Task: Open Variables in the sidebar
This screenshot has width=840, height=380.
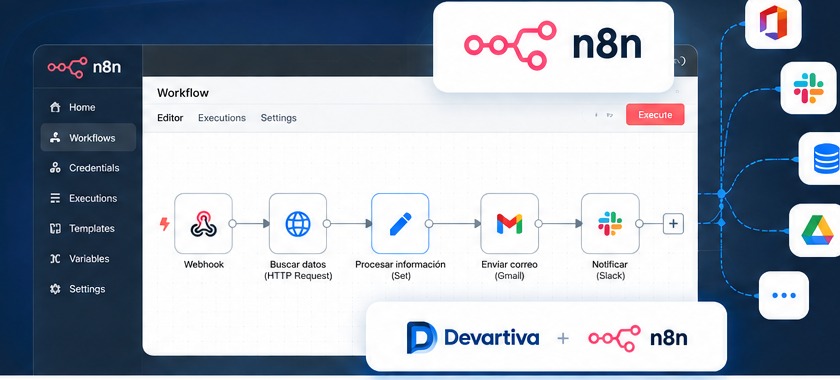Action: point(88,259)
